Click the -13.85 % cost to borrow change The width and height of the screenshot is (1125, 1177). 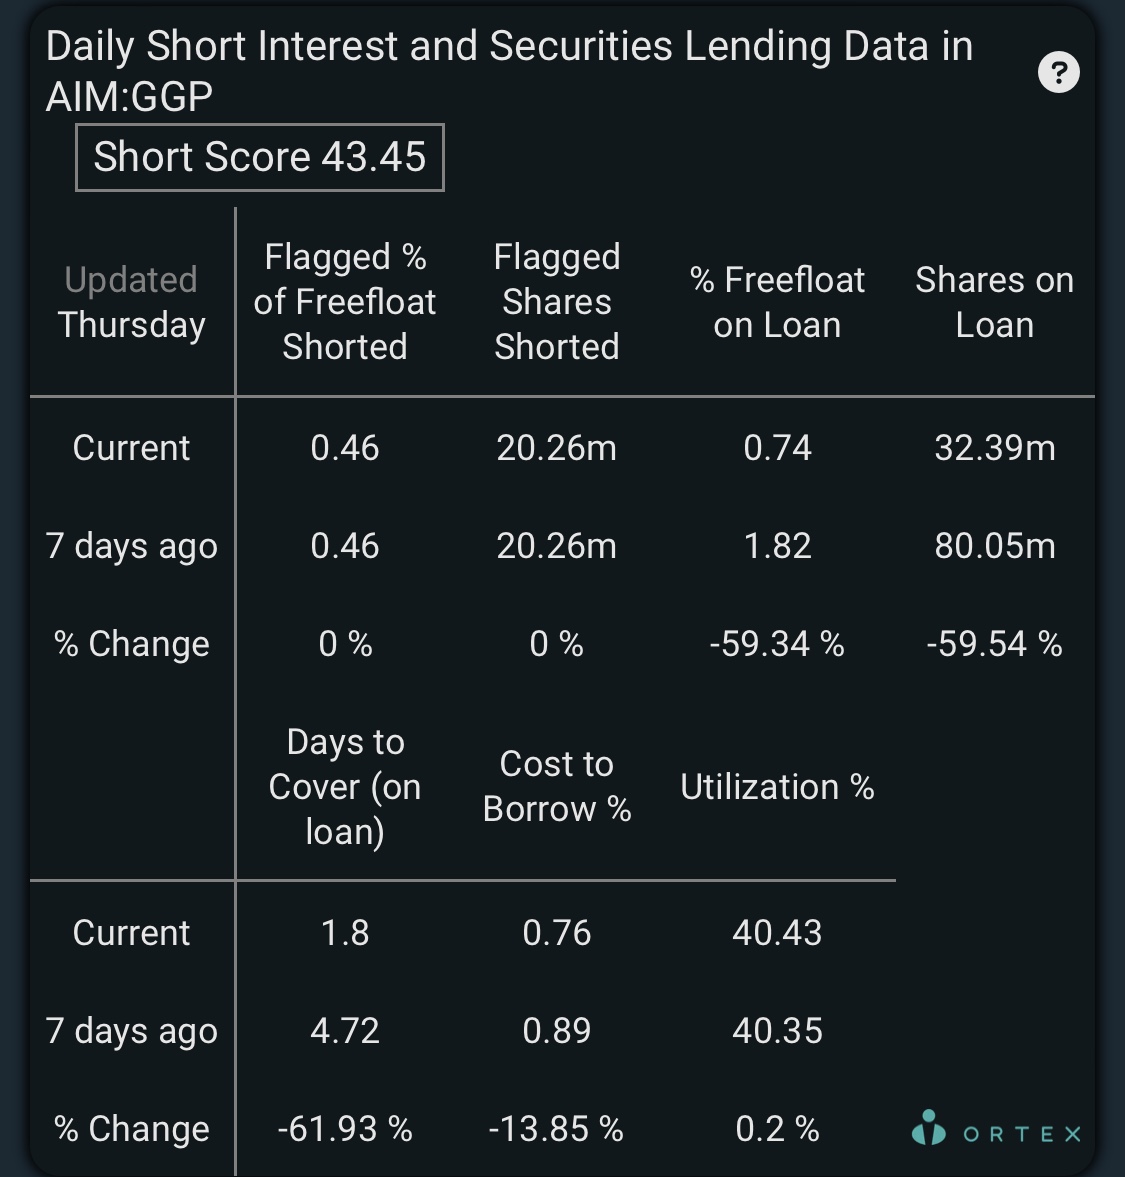[556, 1129]
